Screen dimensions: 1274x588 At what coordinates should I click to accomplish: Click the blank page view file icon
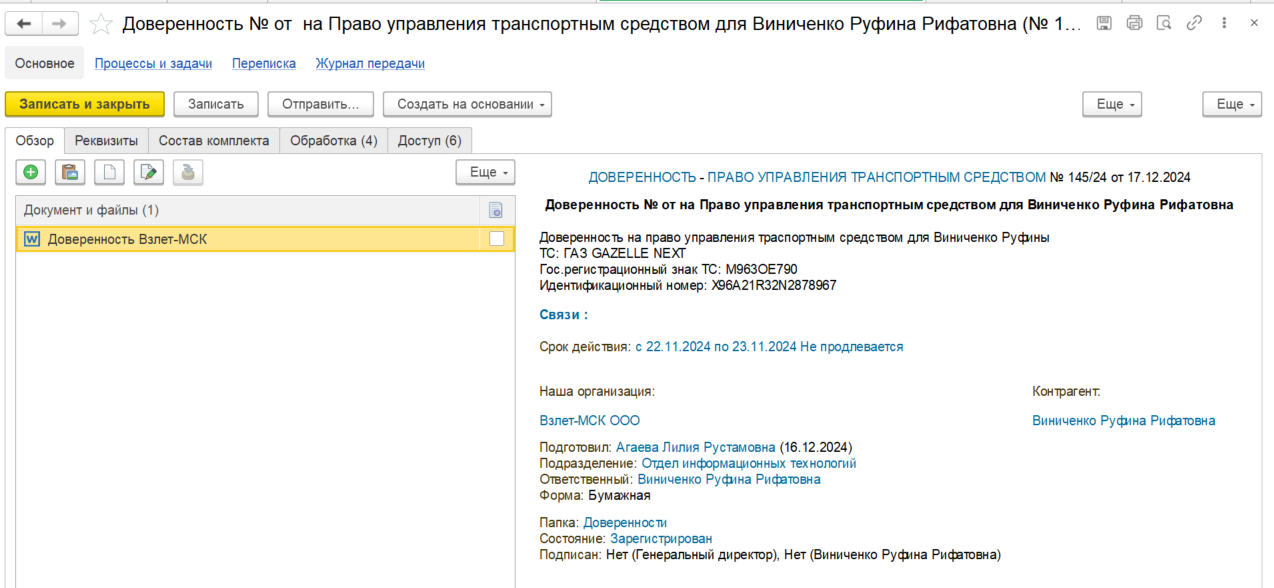[109, 172]
